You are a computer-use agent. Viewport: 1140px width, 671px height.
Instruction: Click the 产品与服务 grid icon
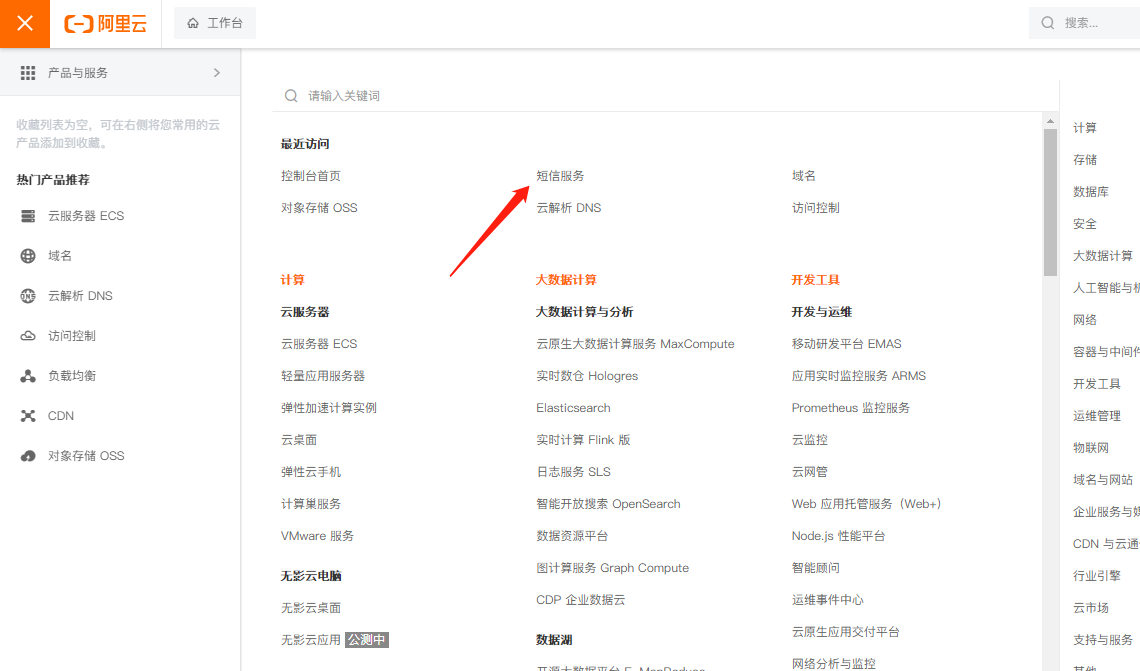28,73
